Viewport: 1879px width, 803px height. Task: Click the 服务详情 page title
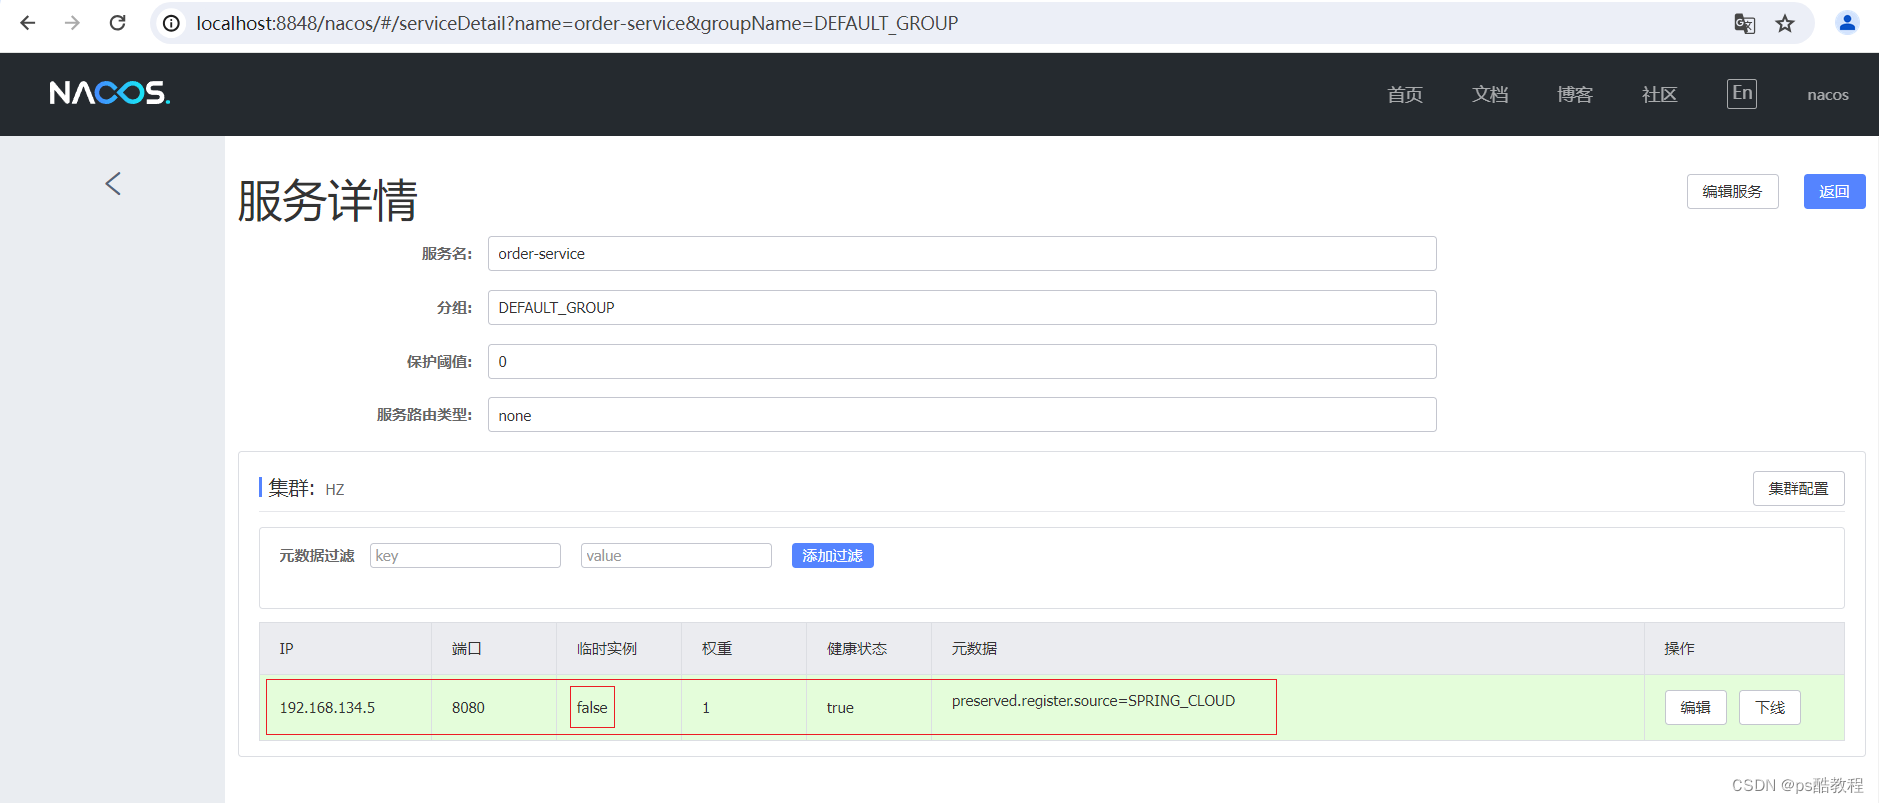(328, 200)
